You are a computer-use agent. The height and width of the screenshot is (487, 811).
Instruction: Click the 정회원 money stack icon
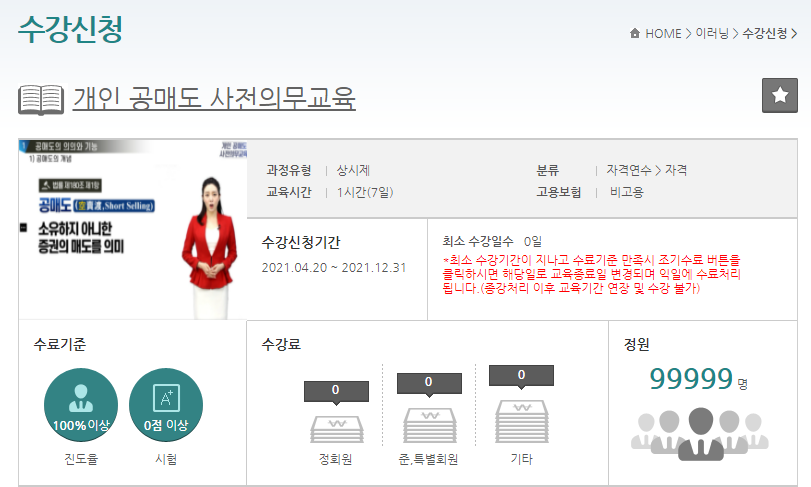click(x=336, y=429)
